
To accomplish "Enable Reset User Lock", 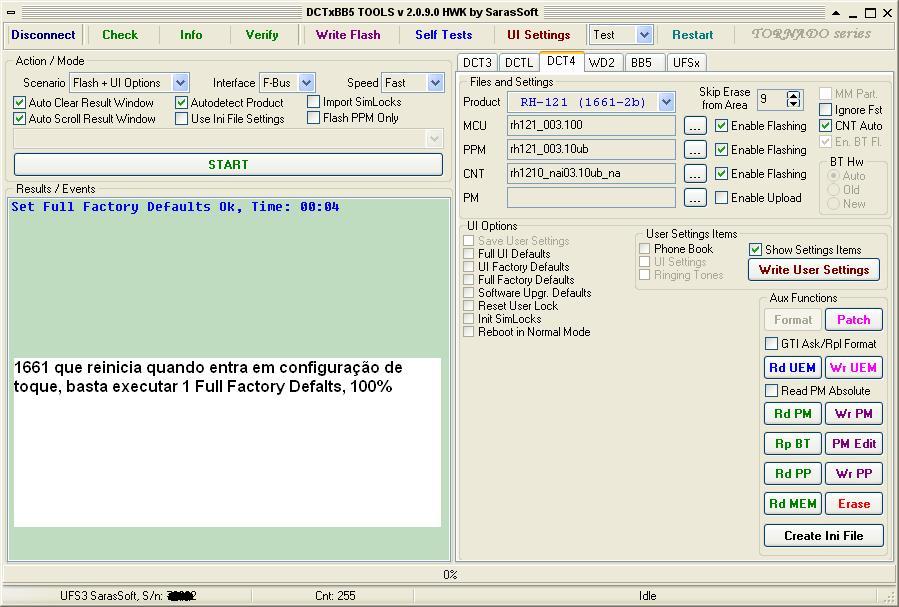I will [469, 306].
